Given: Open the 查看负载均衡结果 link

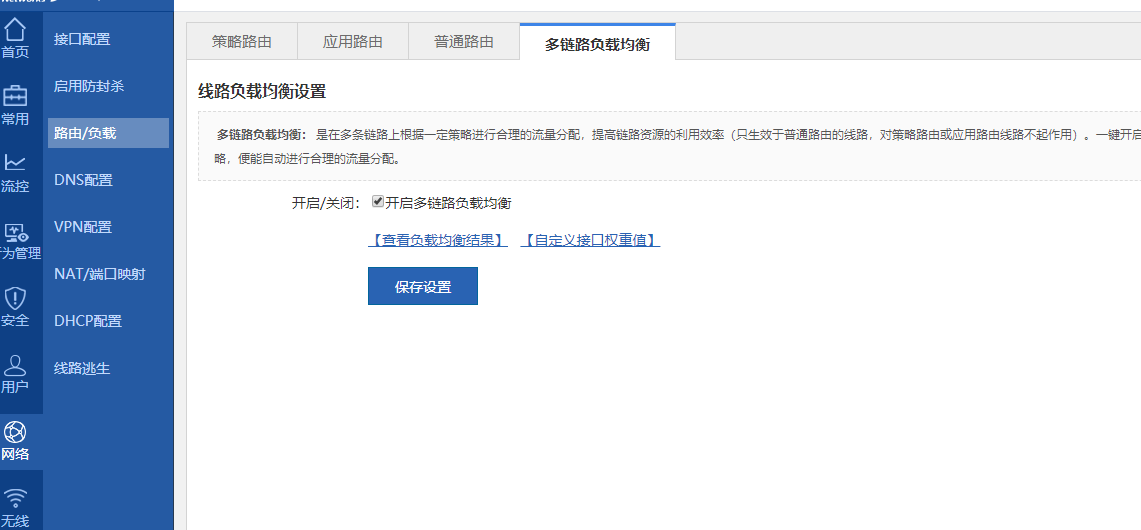Looking at the screenshot, I should click(x=438, y=240).
